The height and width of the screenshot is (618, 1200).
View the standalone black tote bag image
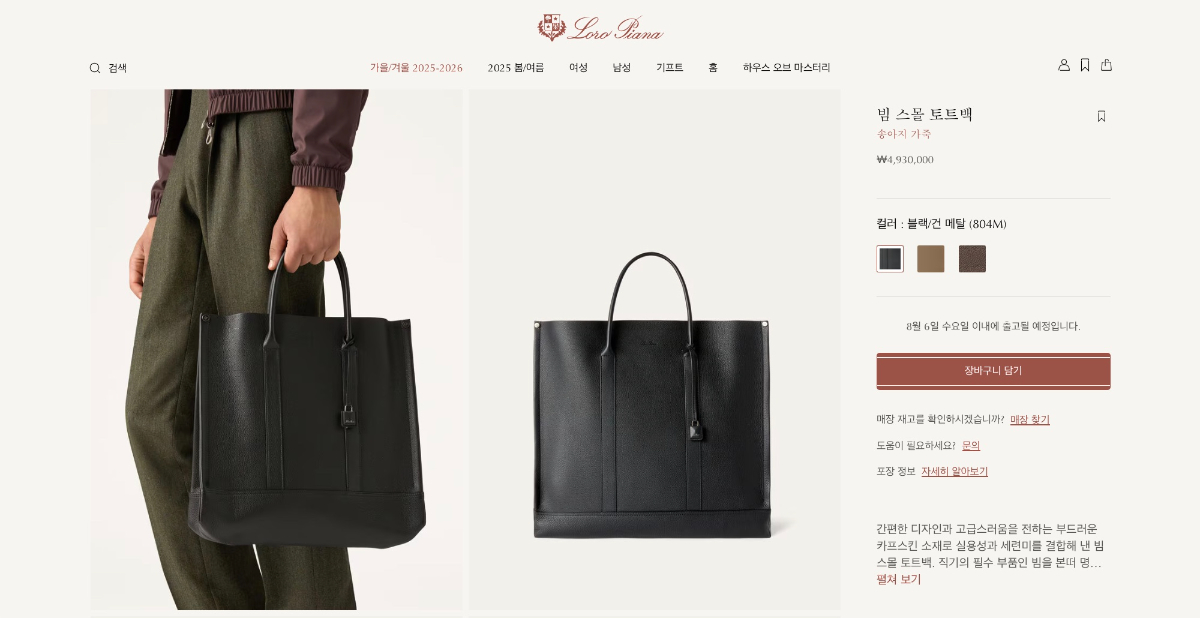(x=655, y=349)
